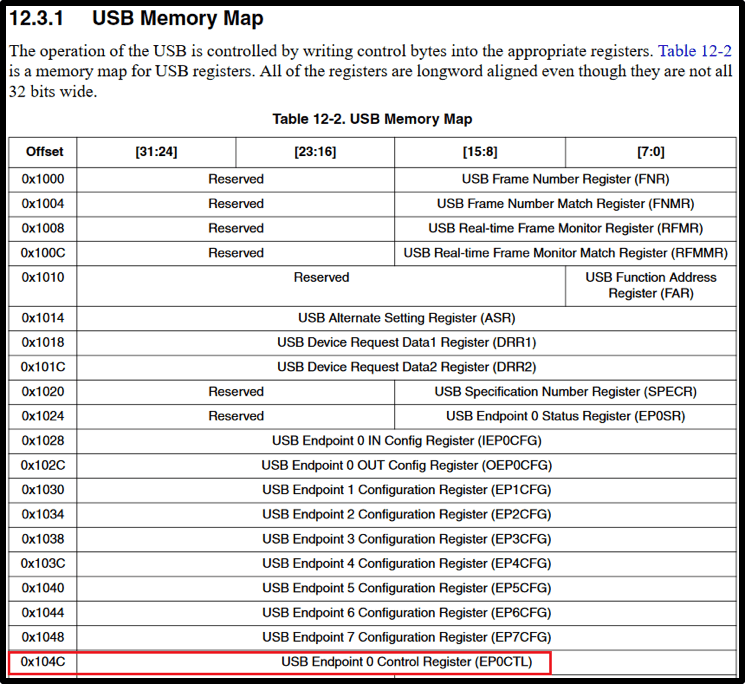745x684 pixels.
Task: Click 'USB Endpoint 2 Configuration Register (EP2CFG)'
Action: (407, 514)
